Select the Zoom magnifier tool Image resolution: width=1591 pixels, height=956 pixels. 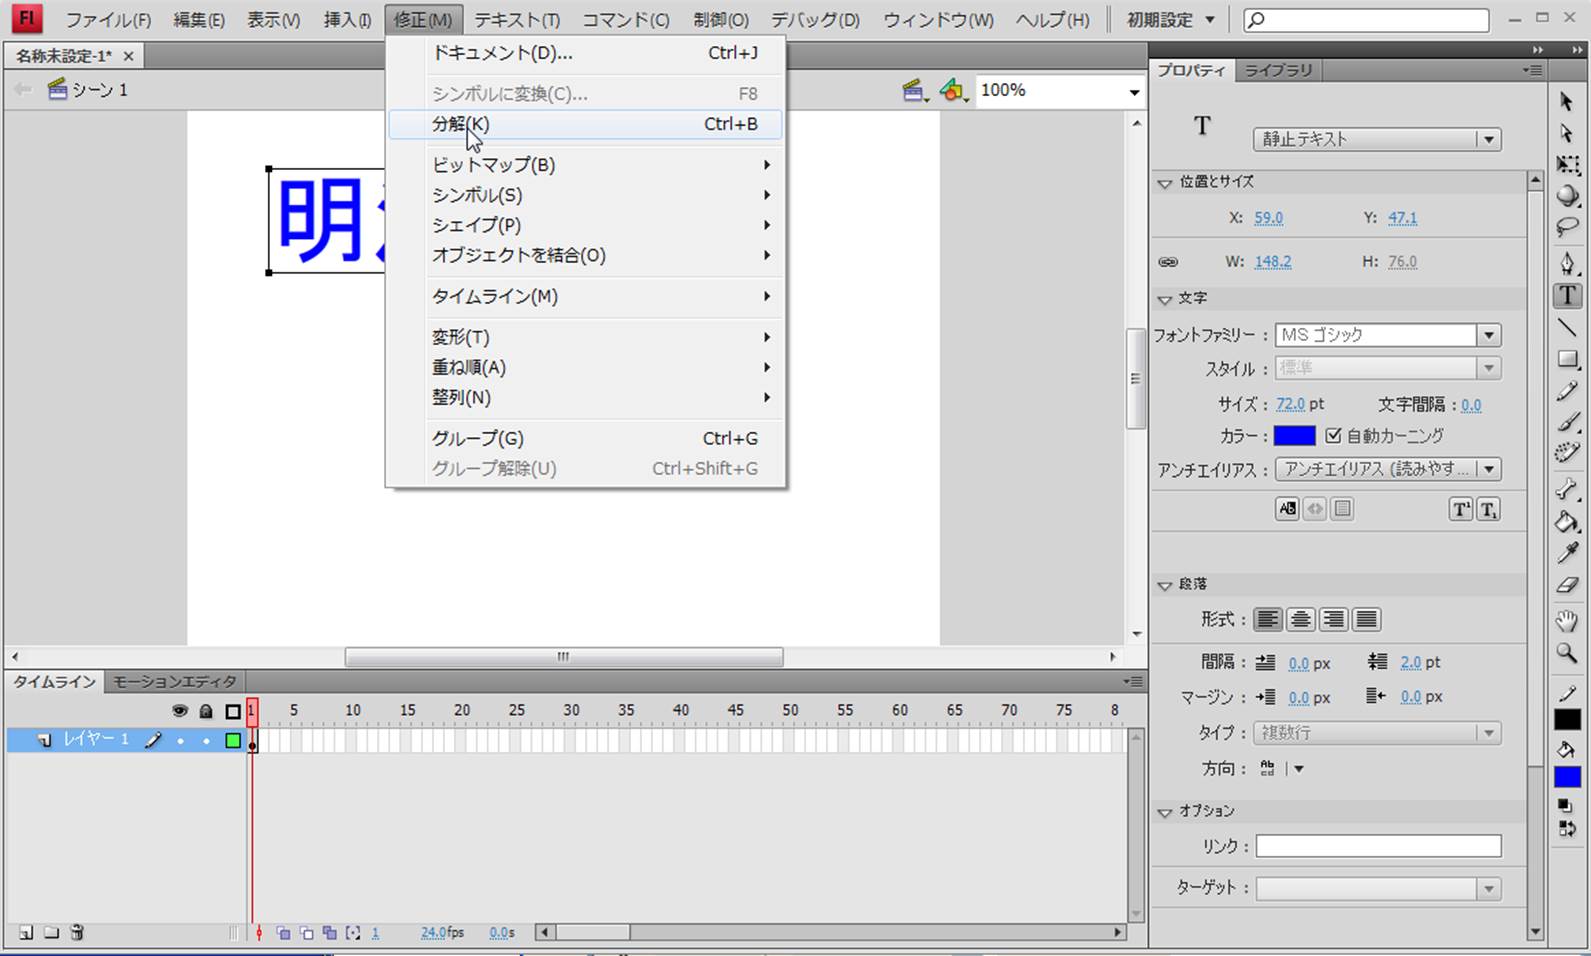pyautogui.click(x=1567, y=654)
